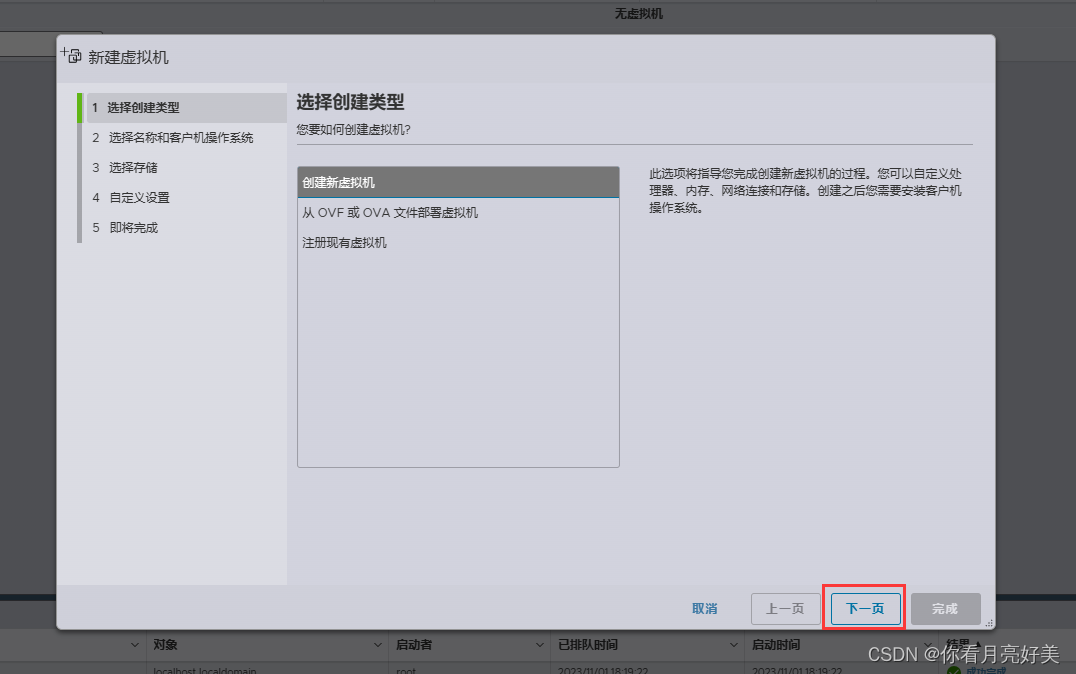Click the dialog resize grip corner
1076x674 pixels.
[989, 623]
